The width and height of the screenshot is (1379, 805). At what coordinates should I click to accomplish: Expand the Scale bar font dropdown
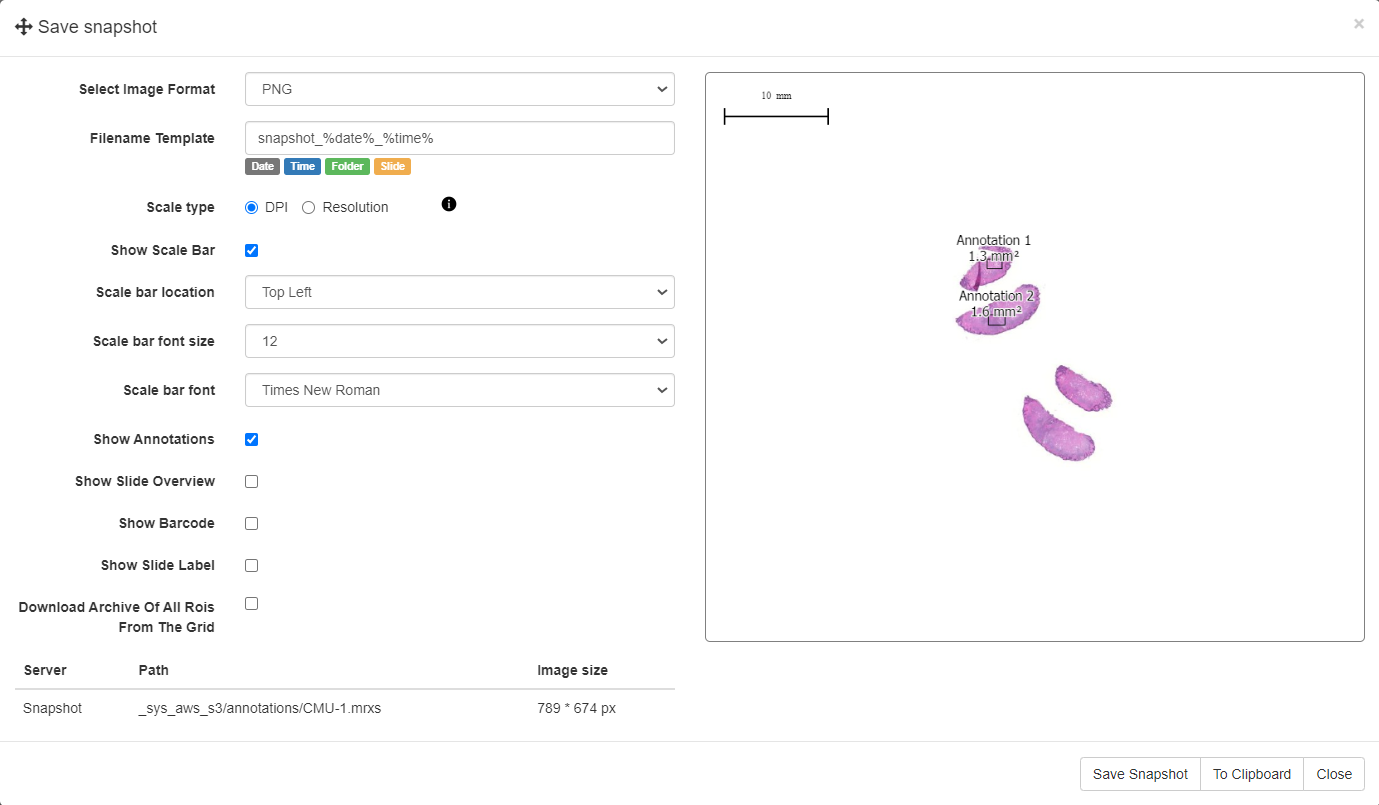pos(459,390)
